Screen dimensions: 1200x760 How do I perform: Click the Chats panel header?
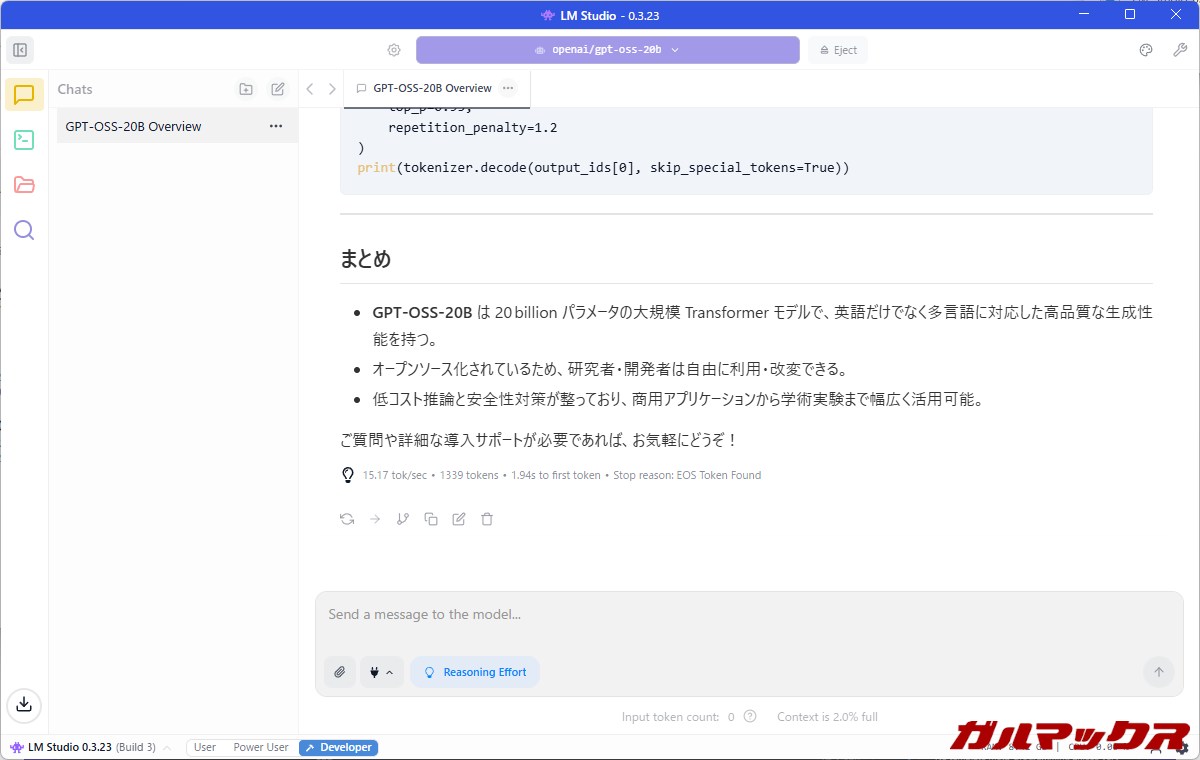coord(75,89)
